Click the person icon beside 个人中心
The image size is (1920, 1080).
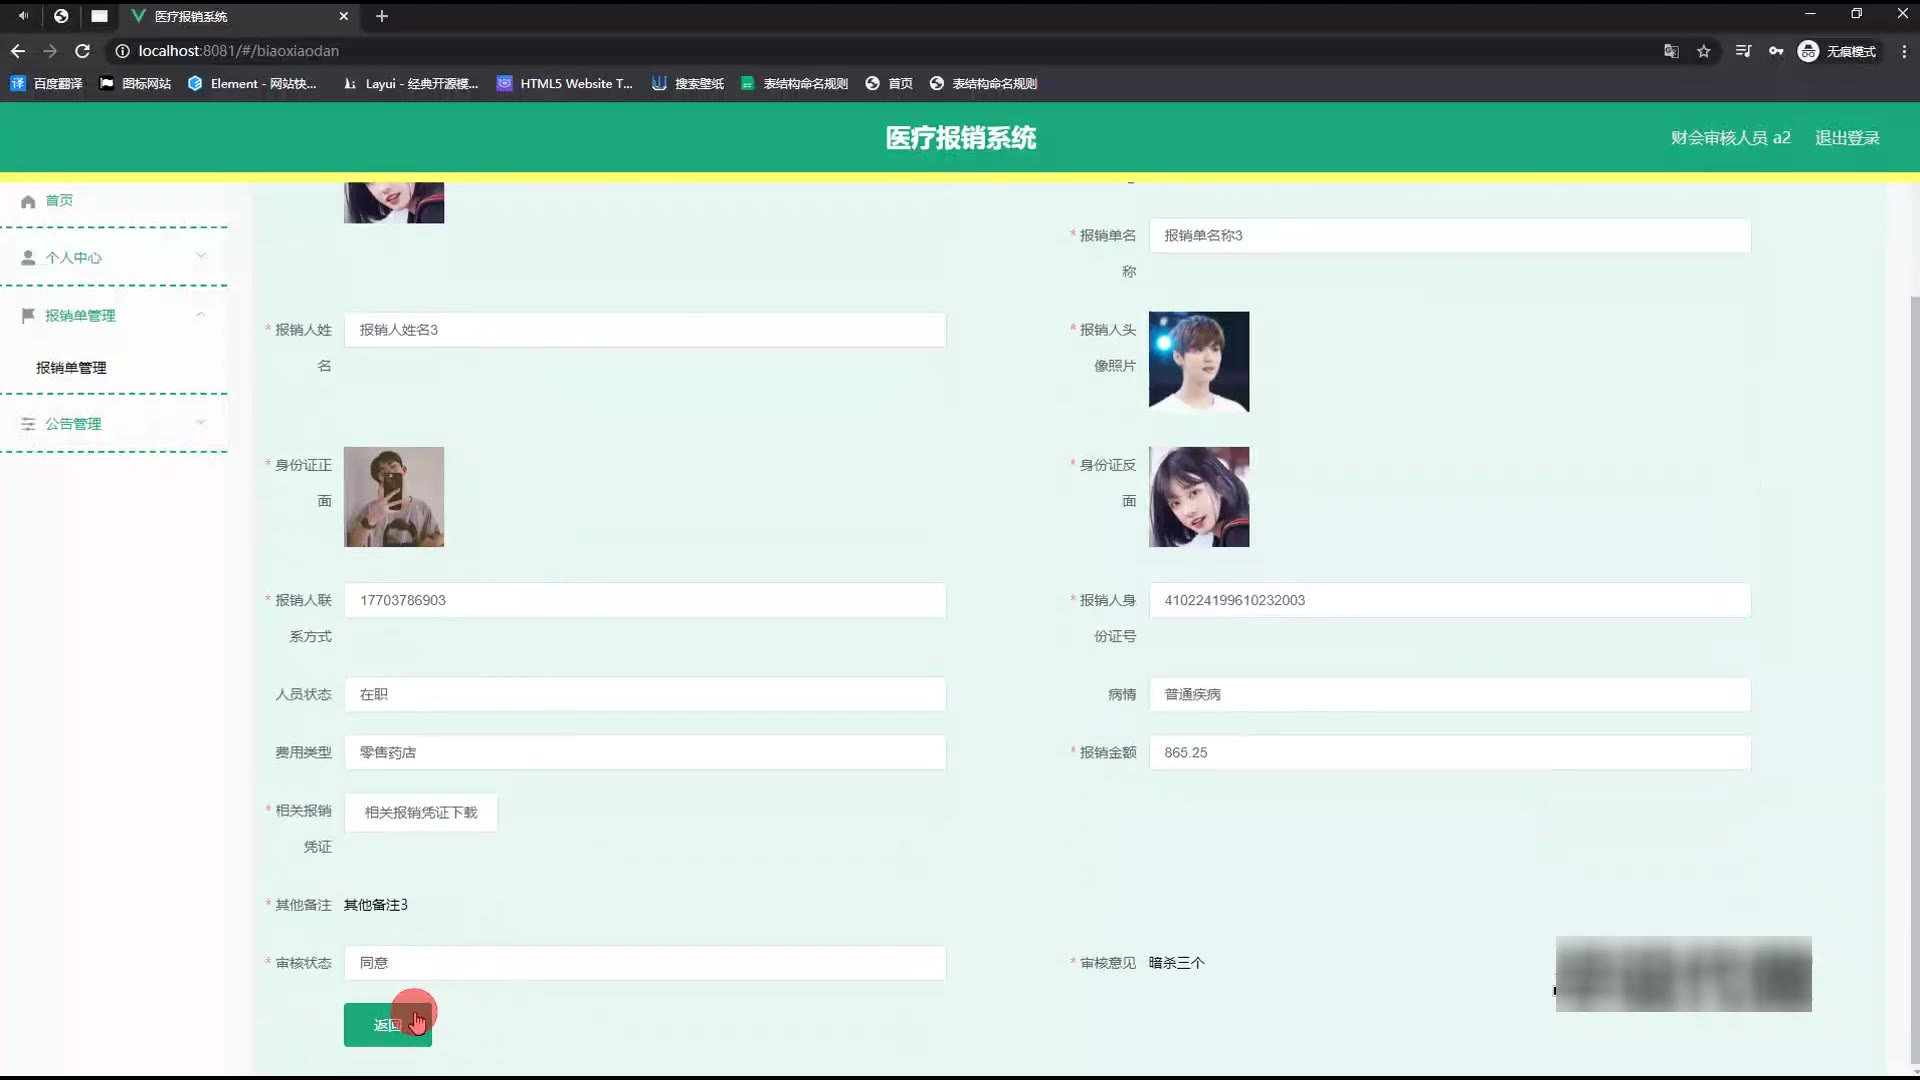point(28,258)
